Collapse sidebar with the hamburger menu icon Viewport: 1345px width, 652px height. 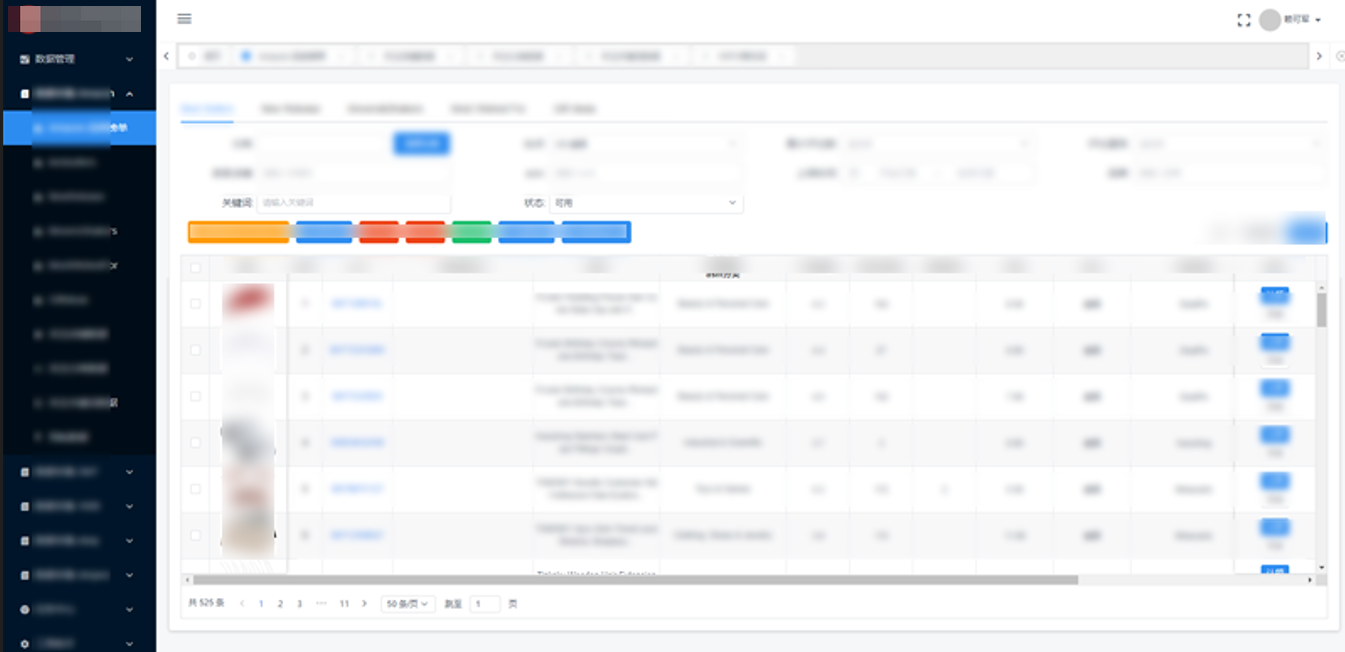tap(184, 19)
